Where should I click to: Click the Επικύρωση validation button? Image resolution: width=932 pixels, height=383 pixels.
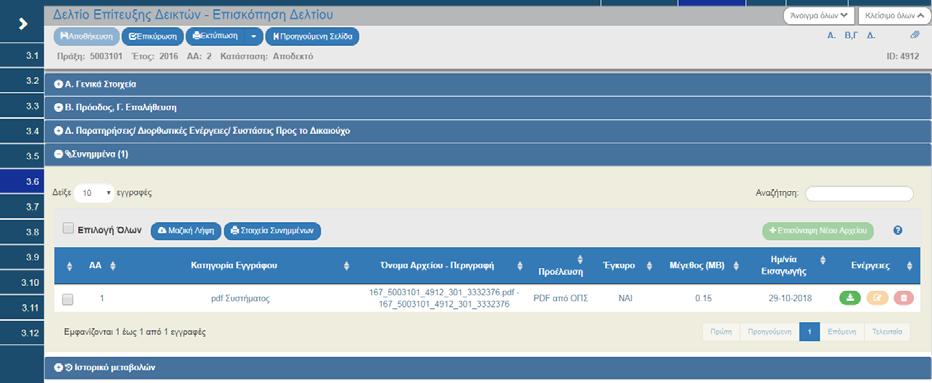tap(153, 36)
